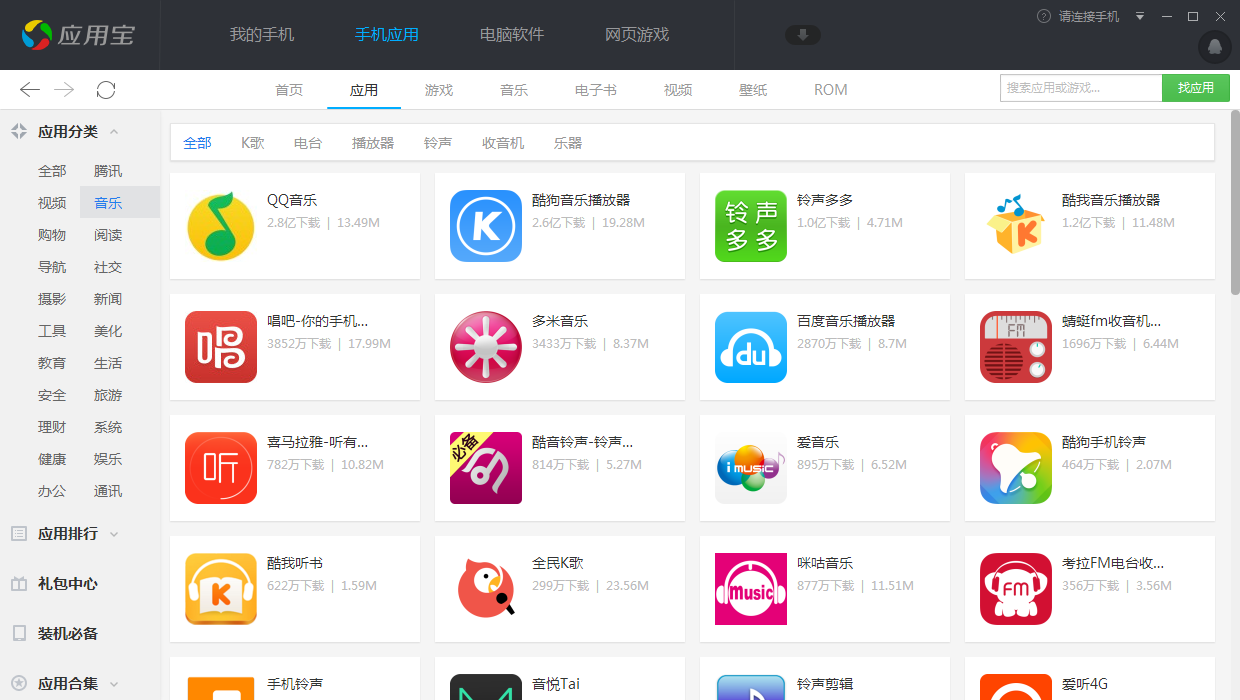This screenshot has height=700, width=1240.
Task: Open the 咪咕音乐 Music icon
Action: click(751, 589)
